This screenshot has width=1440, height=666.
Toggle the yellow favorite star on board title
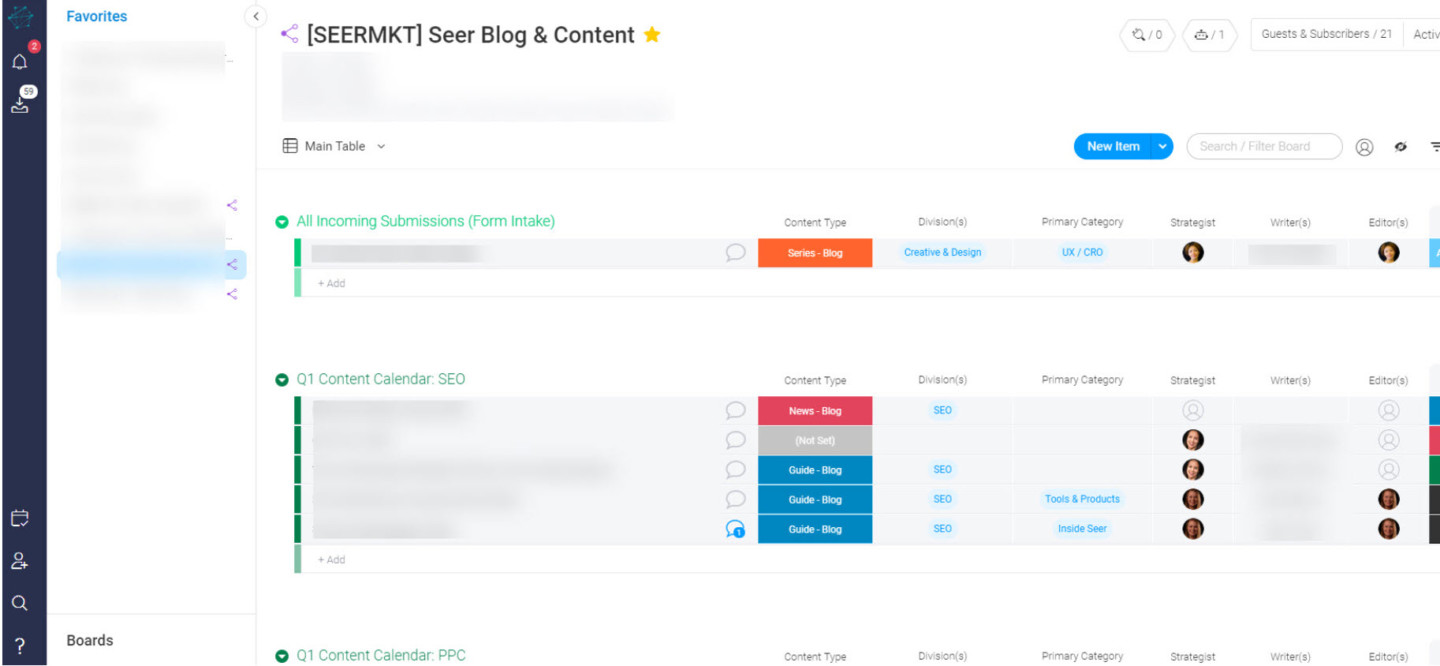[652, 35]
